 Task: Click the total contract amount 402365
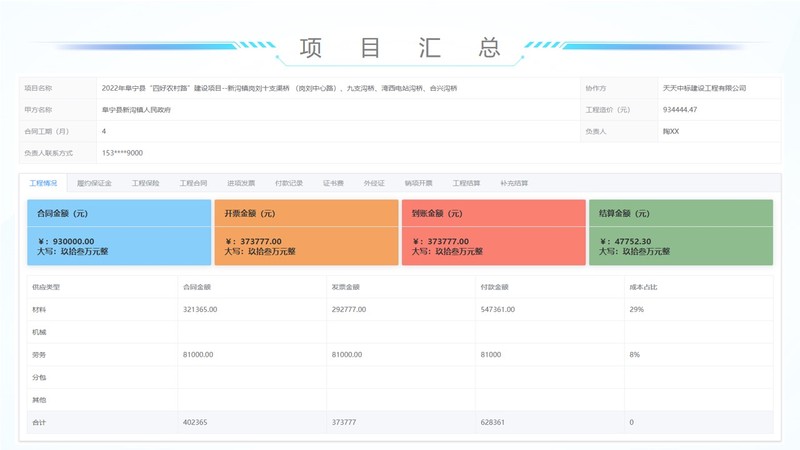pos(195,422)
